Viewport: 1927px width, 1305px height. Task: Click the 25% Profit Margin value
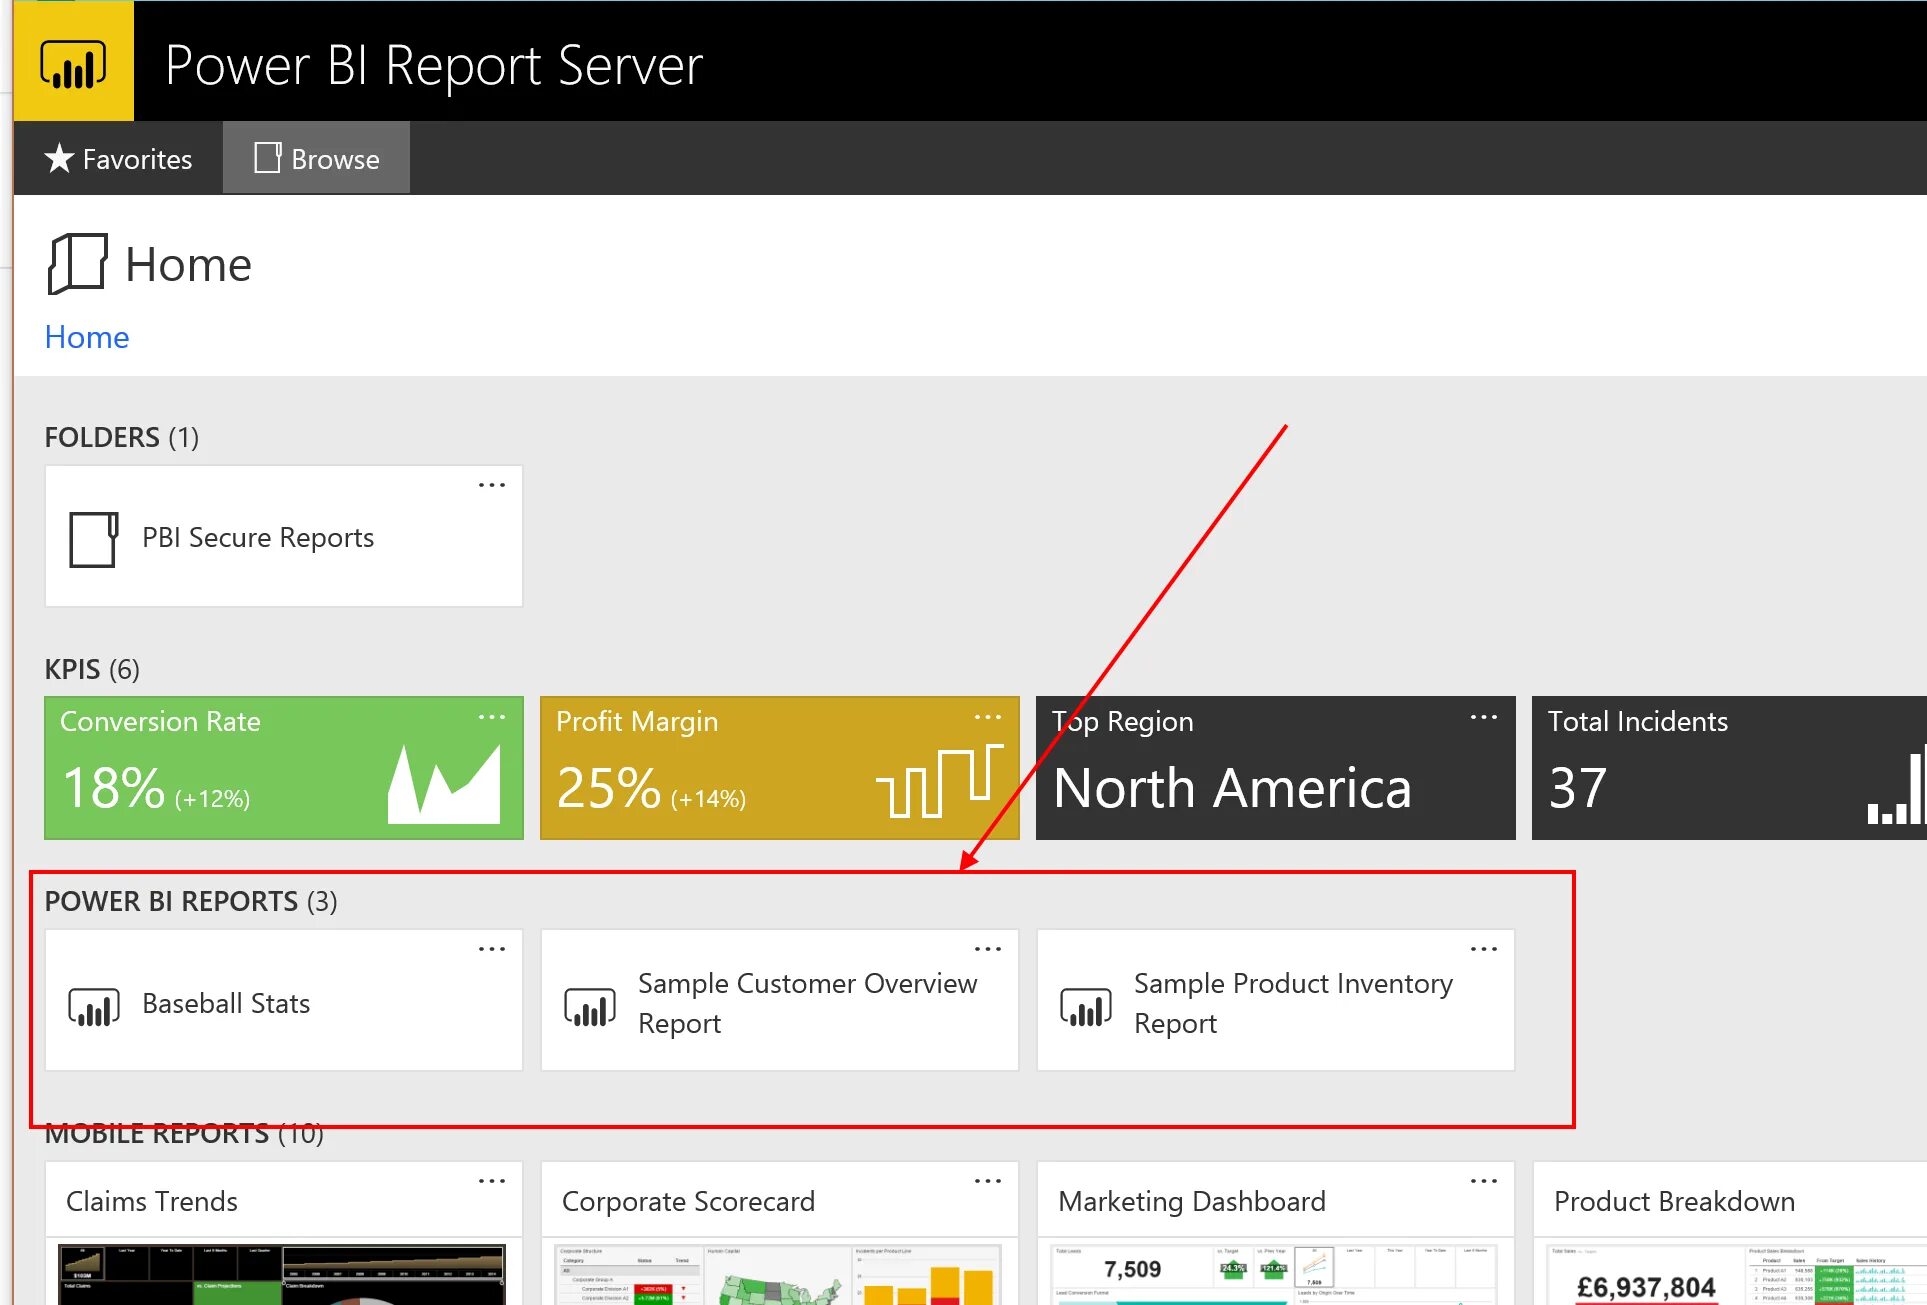(609, 788)
